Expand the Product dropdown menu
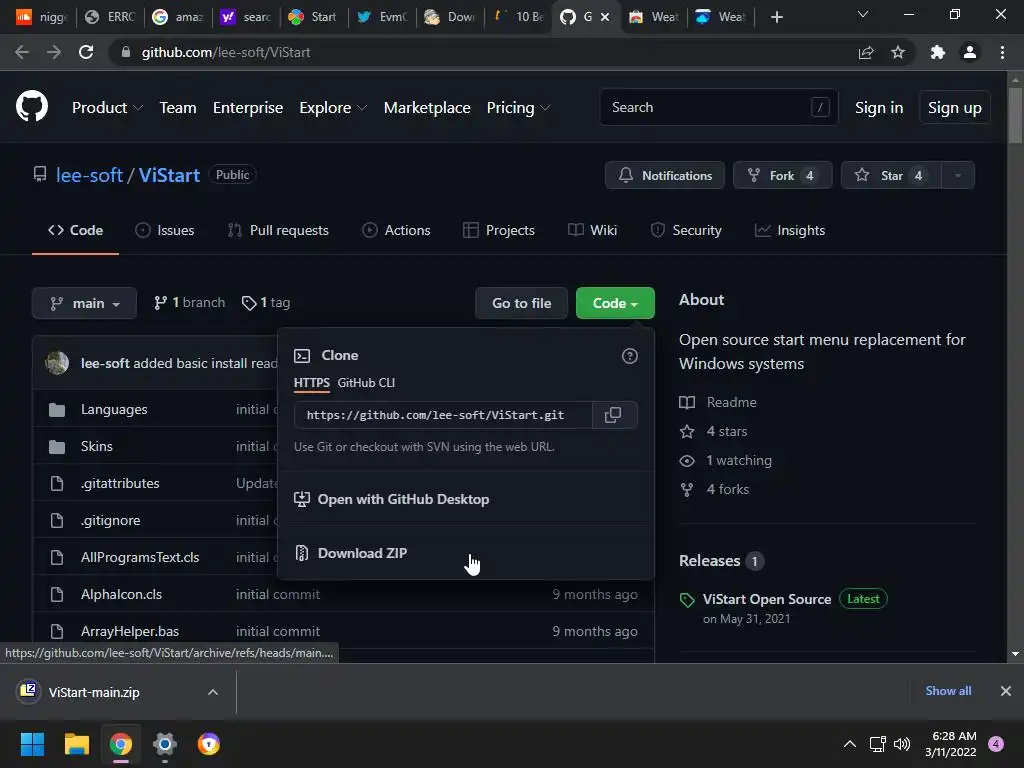The width and height of the screenshot is (1024, 768). pos(107,108)
